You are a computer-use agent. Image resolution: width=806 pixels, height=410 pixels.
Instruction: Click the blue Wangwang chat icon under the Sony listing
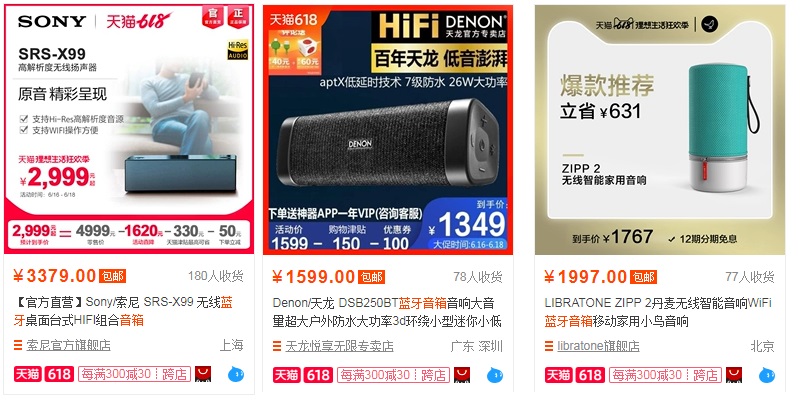tap(236, 375)
